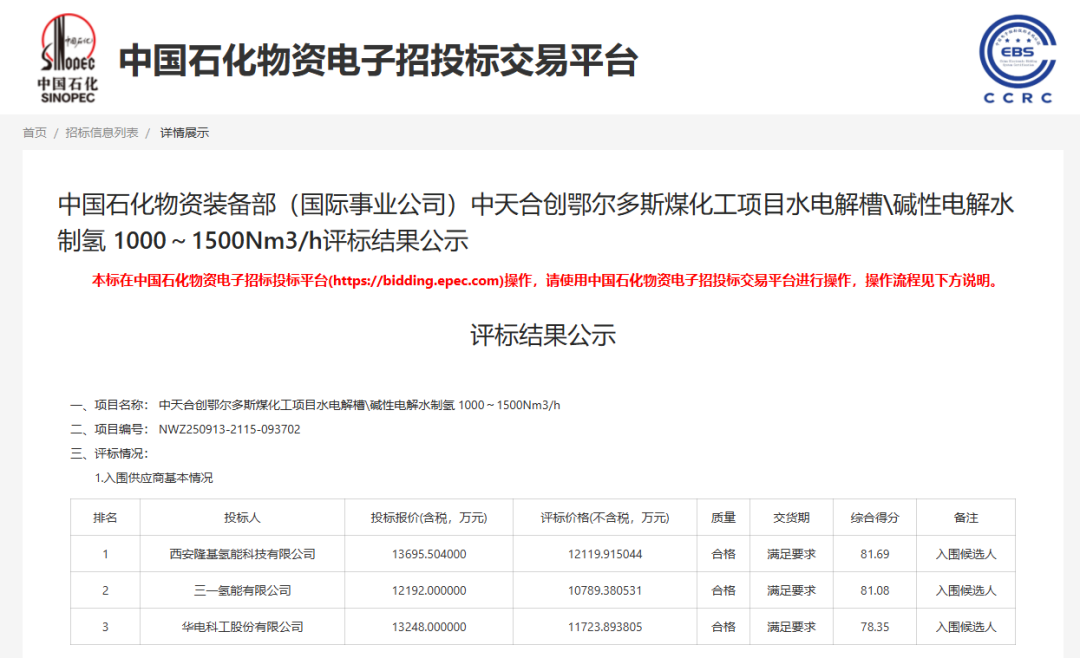Image resolution: width=1080 pixels, height=658 pixels.
Task: Click the Sinopec 中国石化 logo
Action: point(66,57)
